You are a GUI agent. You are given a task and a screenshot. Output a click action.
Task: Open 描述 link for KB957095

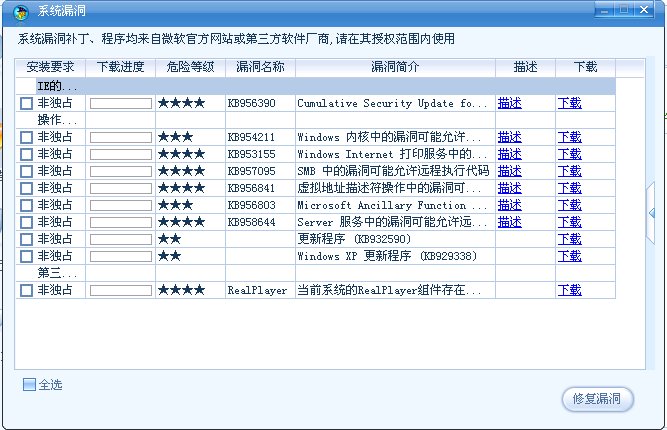pyautogui.click(x=510, y=171)
